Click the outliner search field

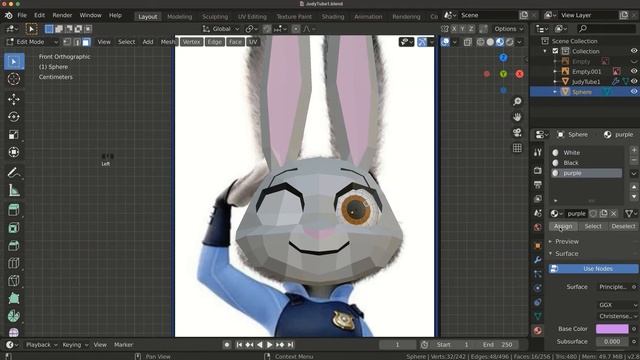607,29
